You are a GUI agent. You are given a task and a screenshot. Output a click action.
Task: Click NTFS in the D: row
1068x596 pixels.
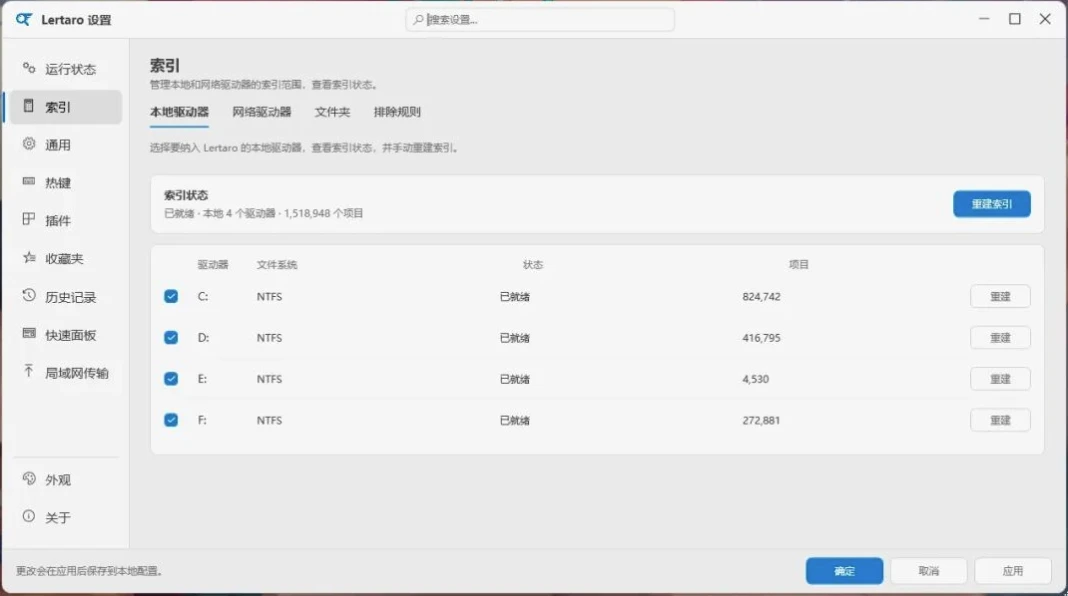pyautogui.click(x=270, y=338)
